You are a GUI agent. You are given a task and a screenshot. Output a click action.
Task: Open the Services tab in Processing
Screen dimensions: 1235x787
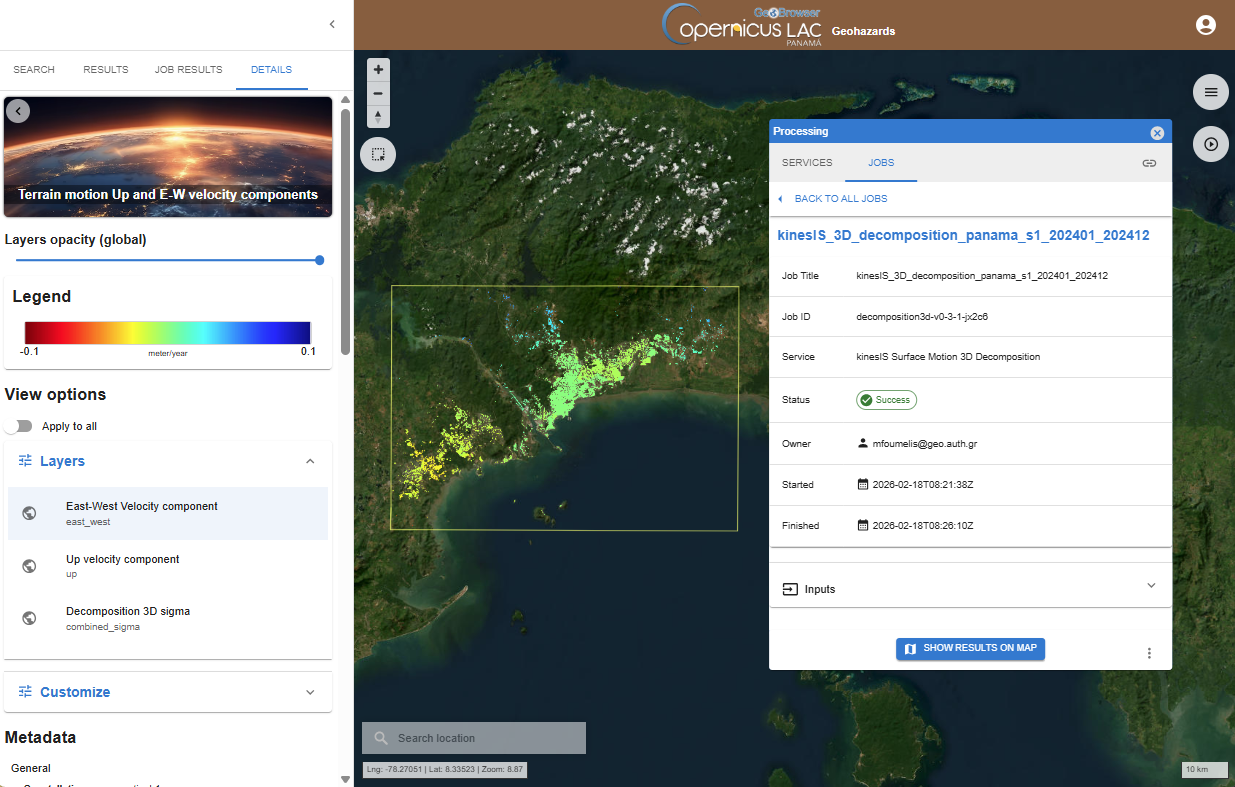[x=806, y=163]
